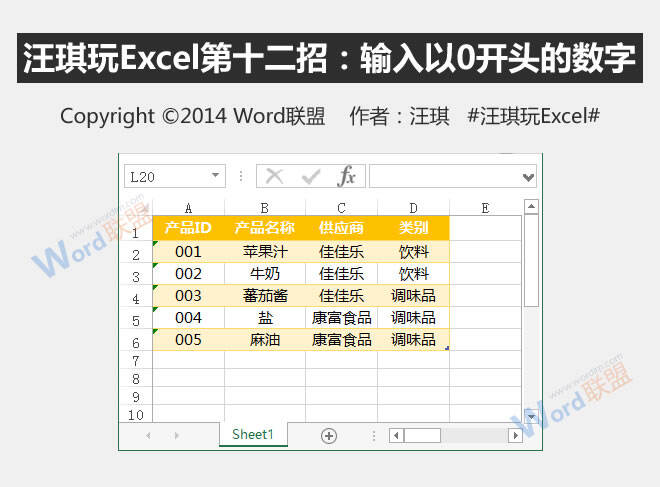This screenshot has width=660, height=487.
Task: Select row 3 header
Action: click(136, 274)
